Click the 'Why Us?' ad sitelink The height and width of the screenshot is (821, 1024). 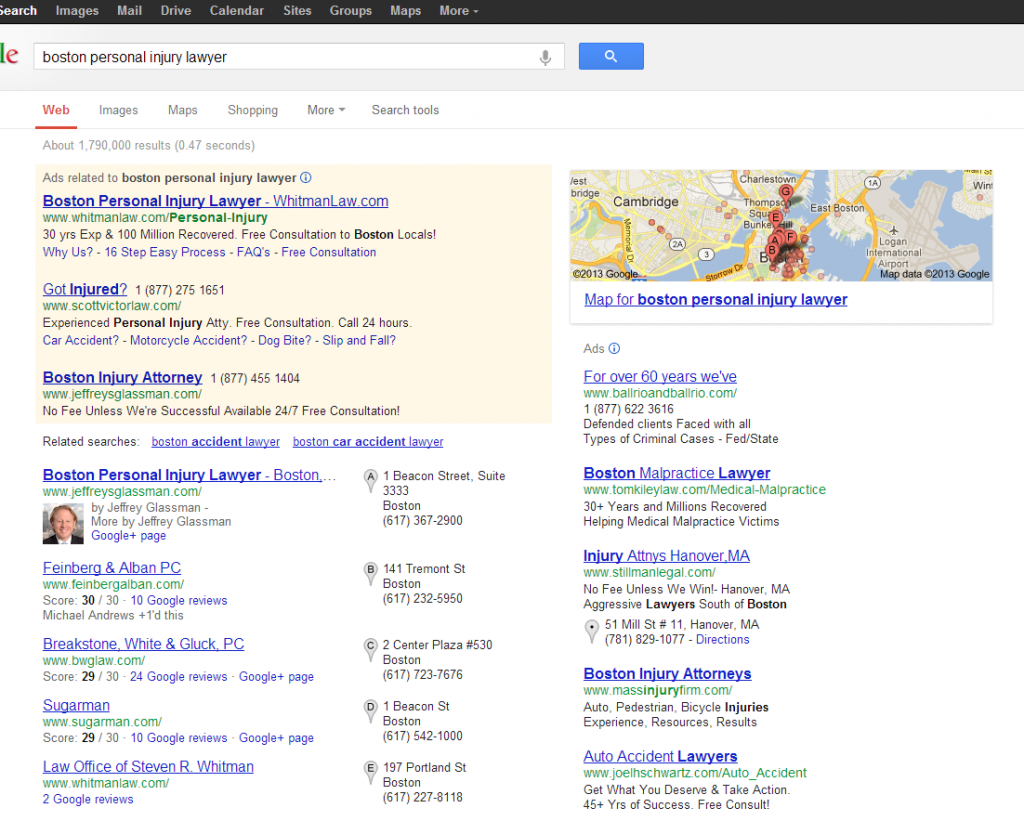(x=68, y=252)
